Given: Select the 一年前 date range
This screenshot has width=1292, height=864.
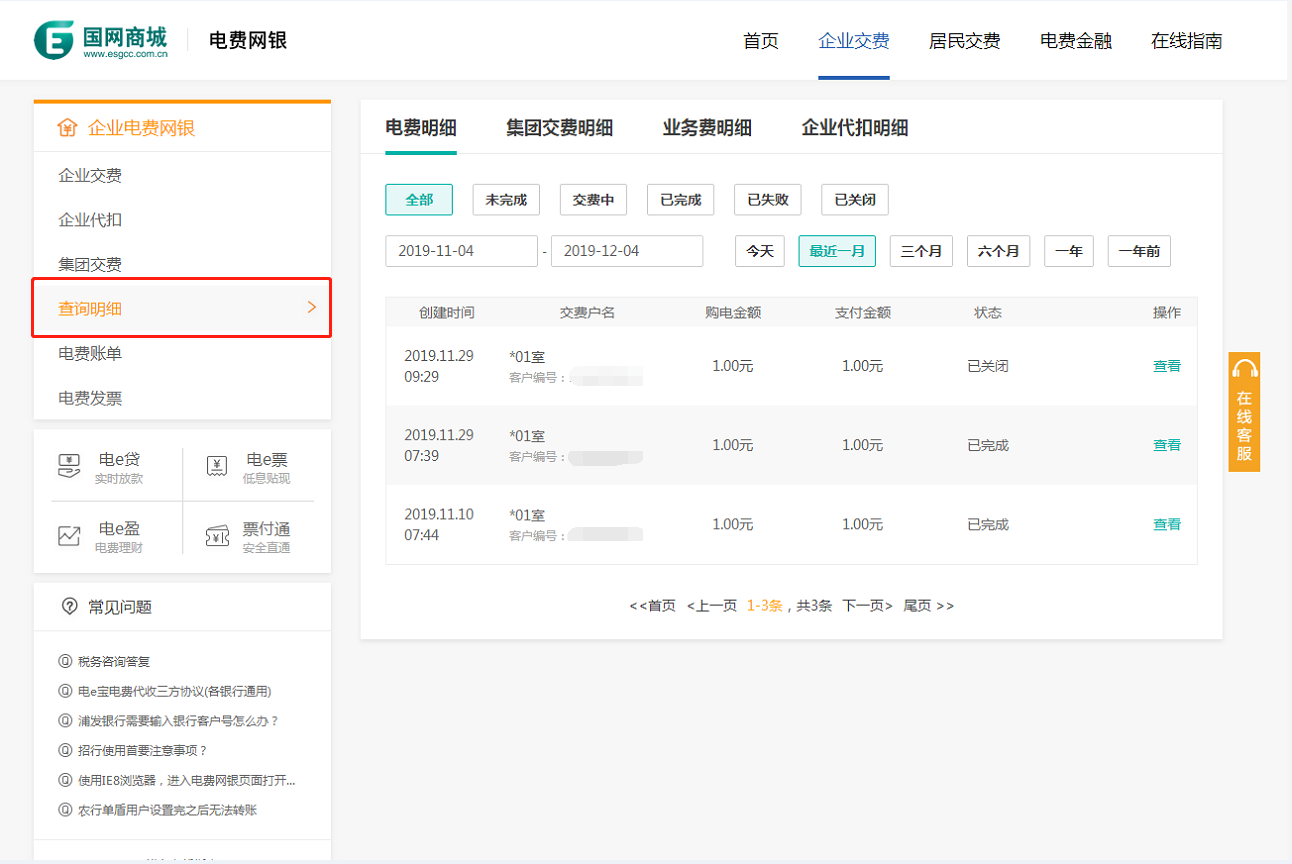Looking at the screenshot, I should tap(1139, 251).
